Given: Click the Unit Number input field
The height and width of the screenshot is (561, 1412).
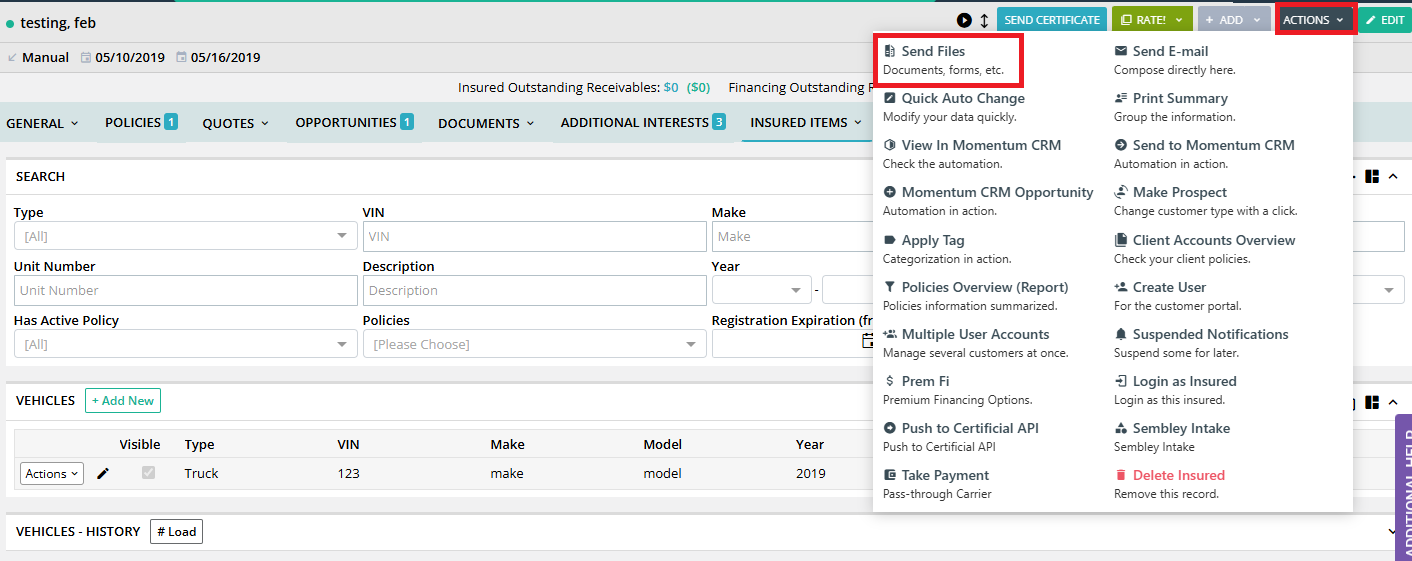Looking at the screenshot, I should (x=185, y=290).
